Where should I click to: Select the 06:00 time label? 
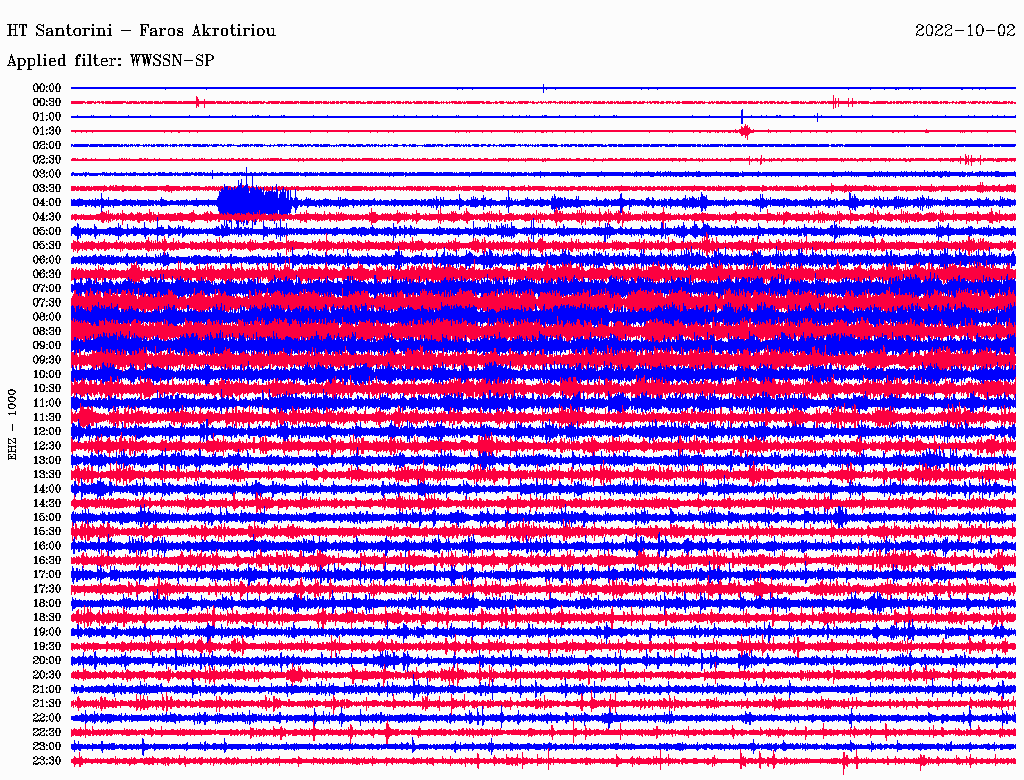[x=47, y=259]
